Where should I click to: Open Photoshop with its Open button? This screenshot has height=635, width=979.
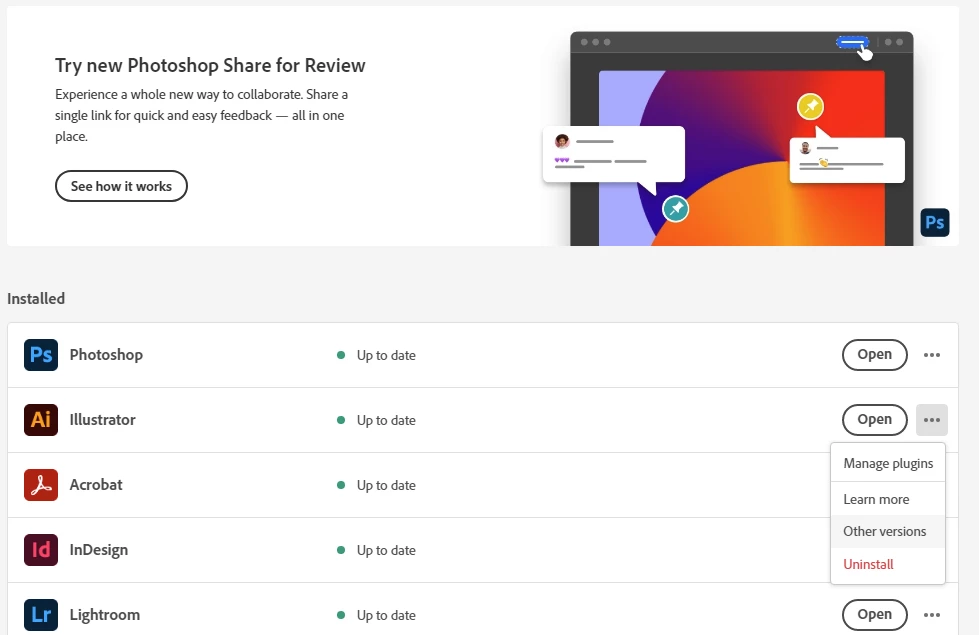pyautogui.click(x=874, y=355)
